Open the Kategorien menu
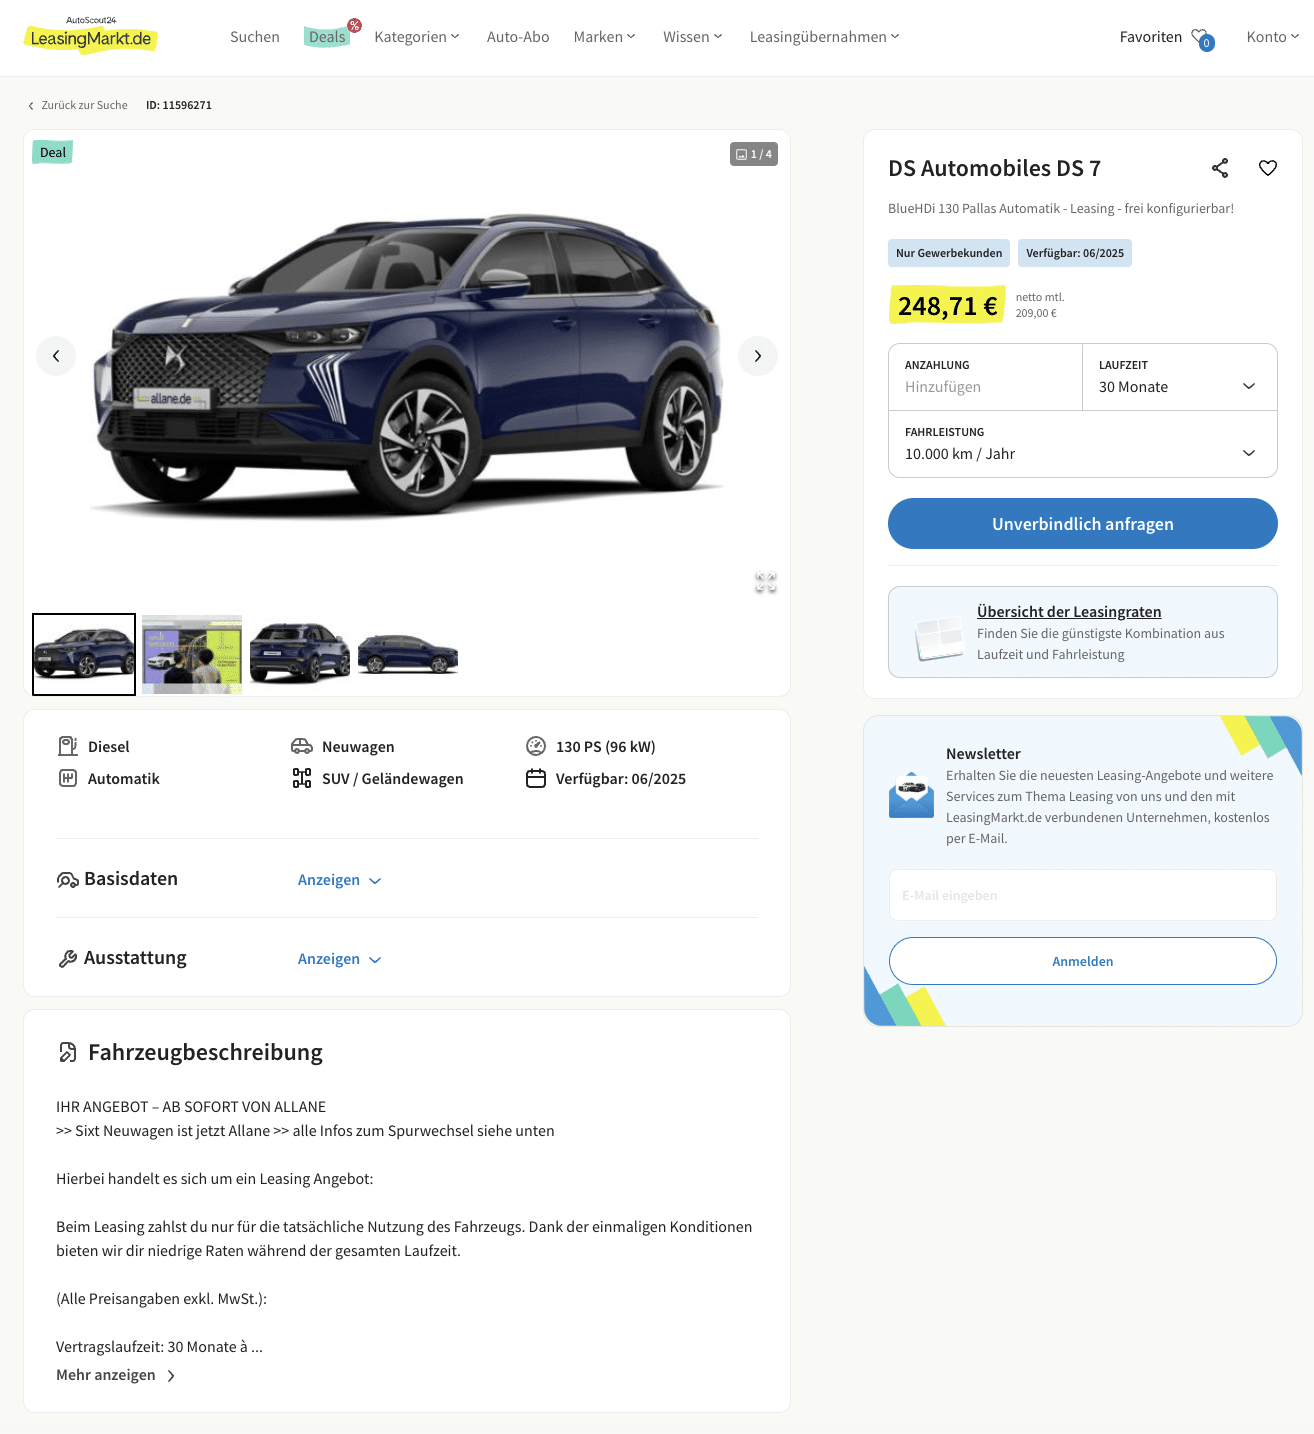 pos(417,37)
